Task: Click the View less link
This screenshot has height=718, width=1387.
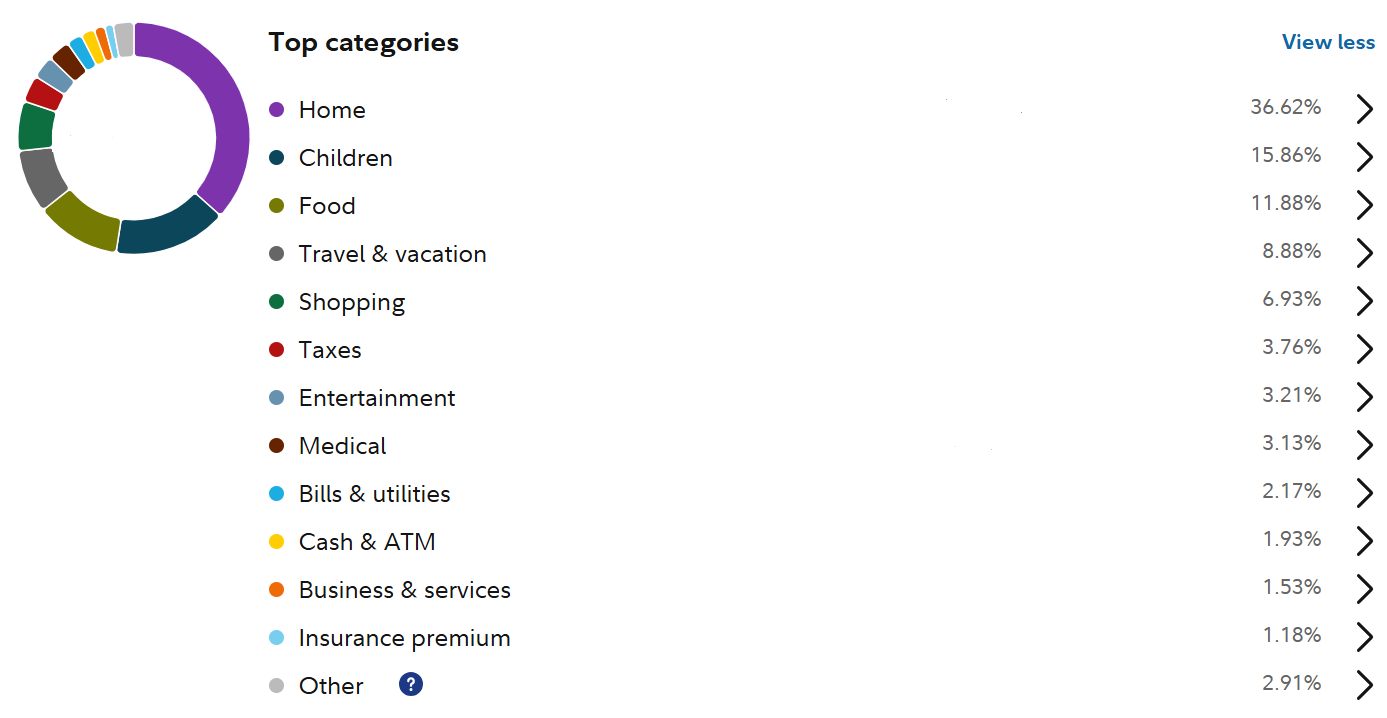Action: click(x=1328, y=42)
